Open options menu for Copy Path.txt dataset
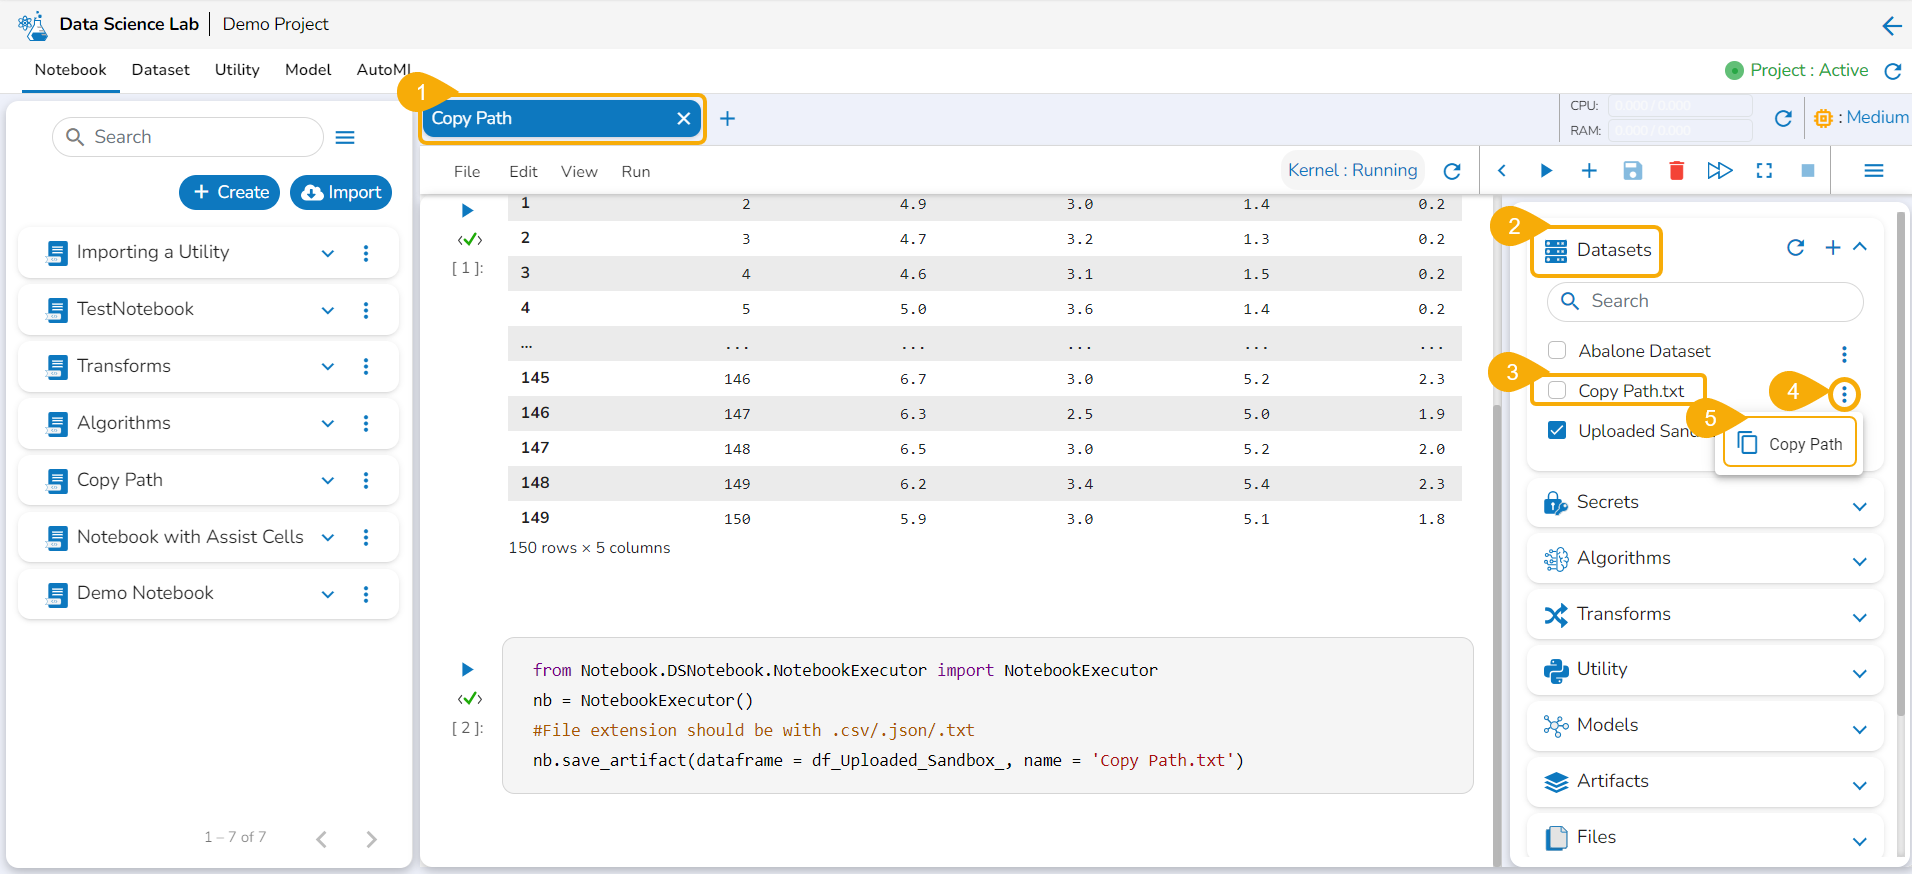Screen dimensions: 1912x874 point(1844,395)
